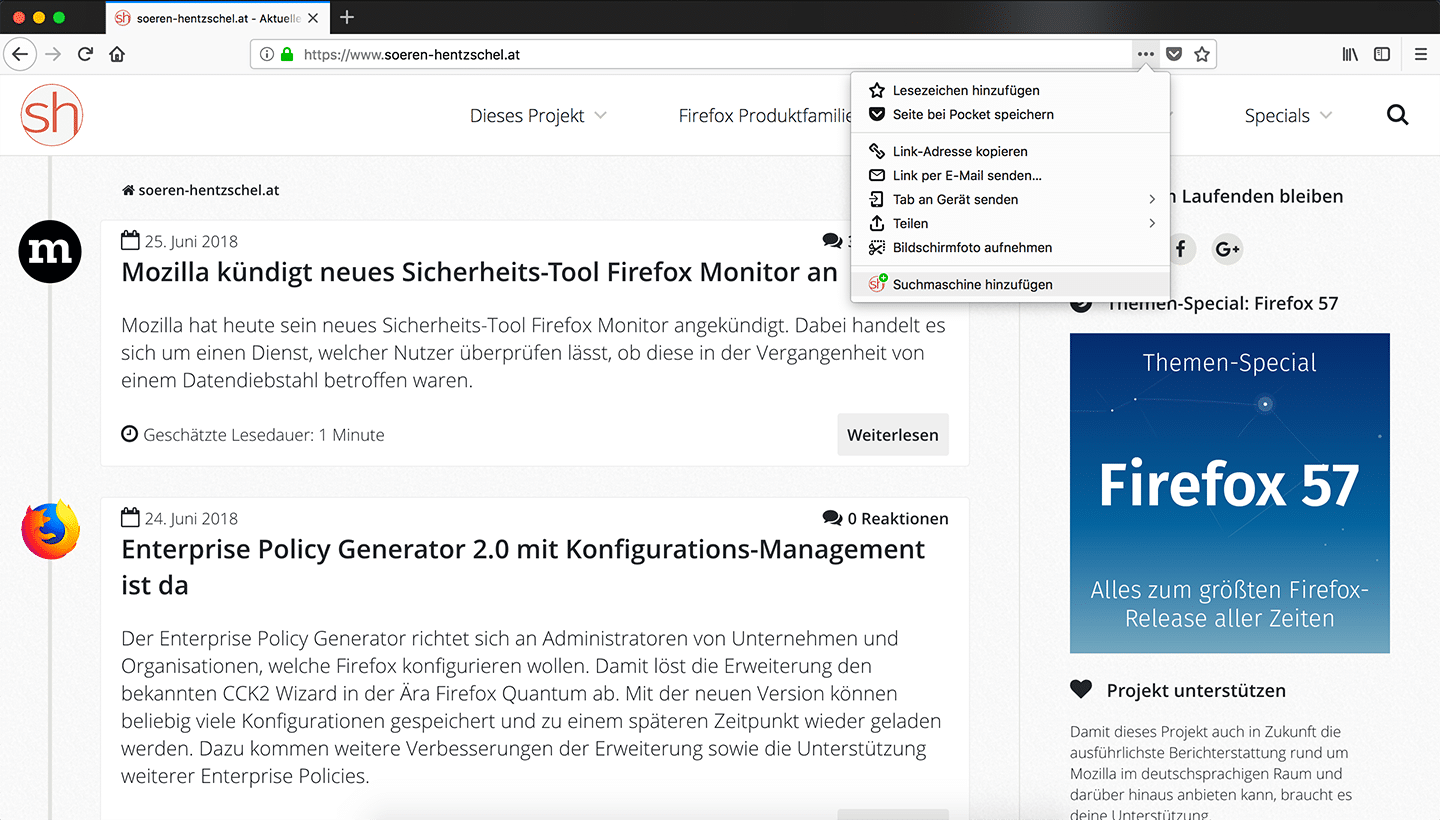Image resolution: width=1440 pixels, height=820 pixels.
Task: Bookmark page with the star icon
Action: (1202, 54)
